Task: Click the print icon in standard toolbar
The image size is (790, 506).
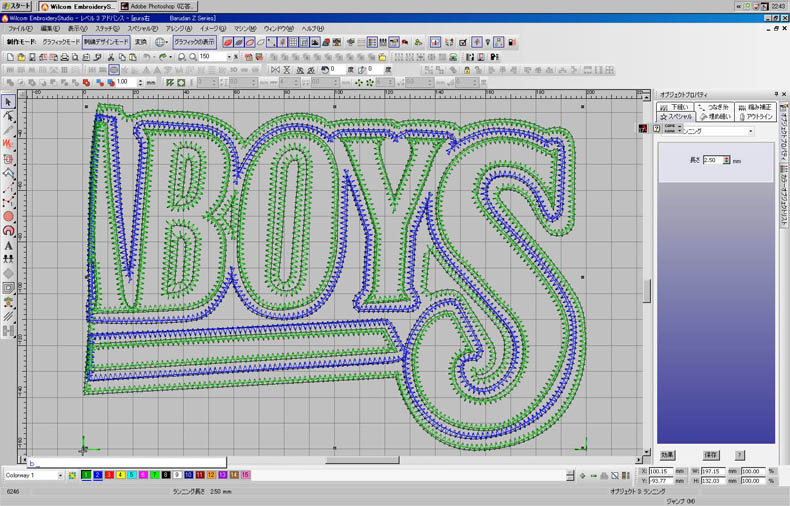Action: 64,57
